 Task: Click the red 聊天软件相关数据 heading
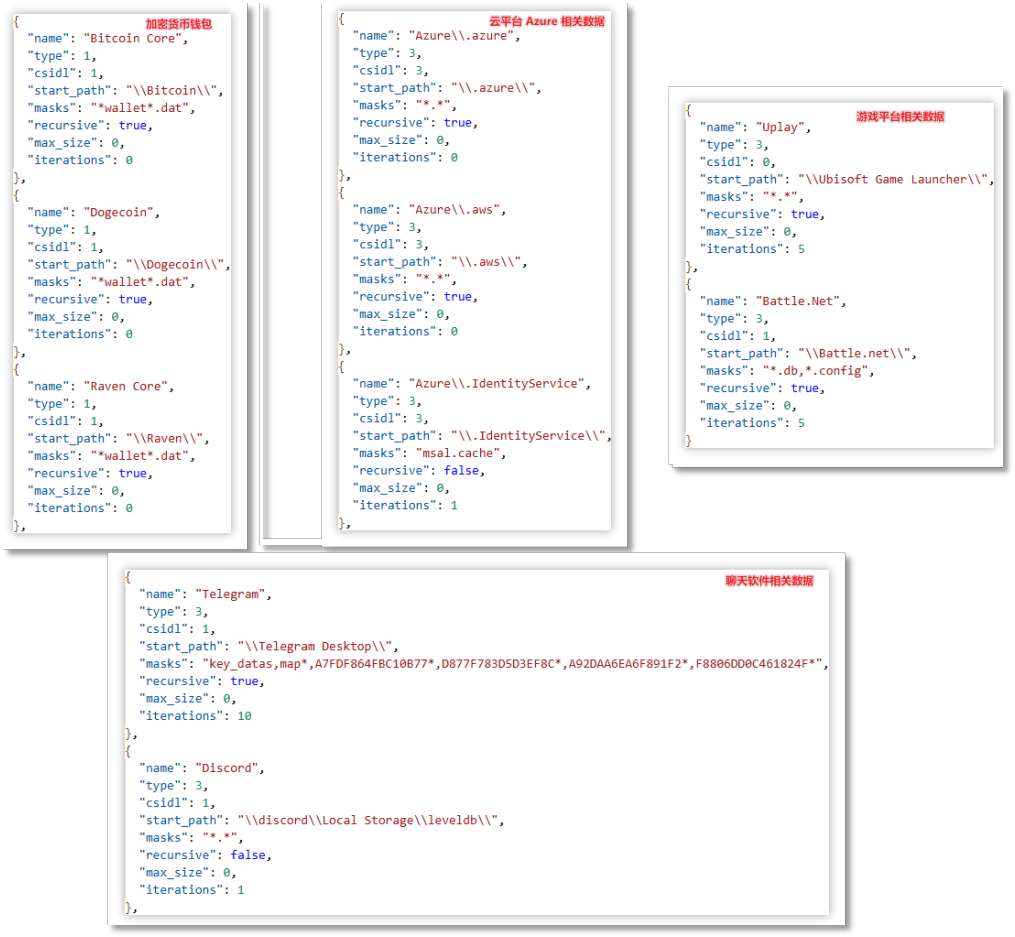[x=769, y=580]
